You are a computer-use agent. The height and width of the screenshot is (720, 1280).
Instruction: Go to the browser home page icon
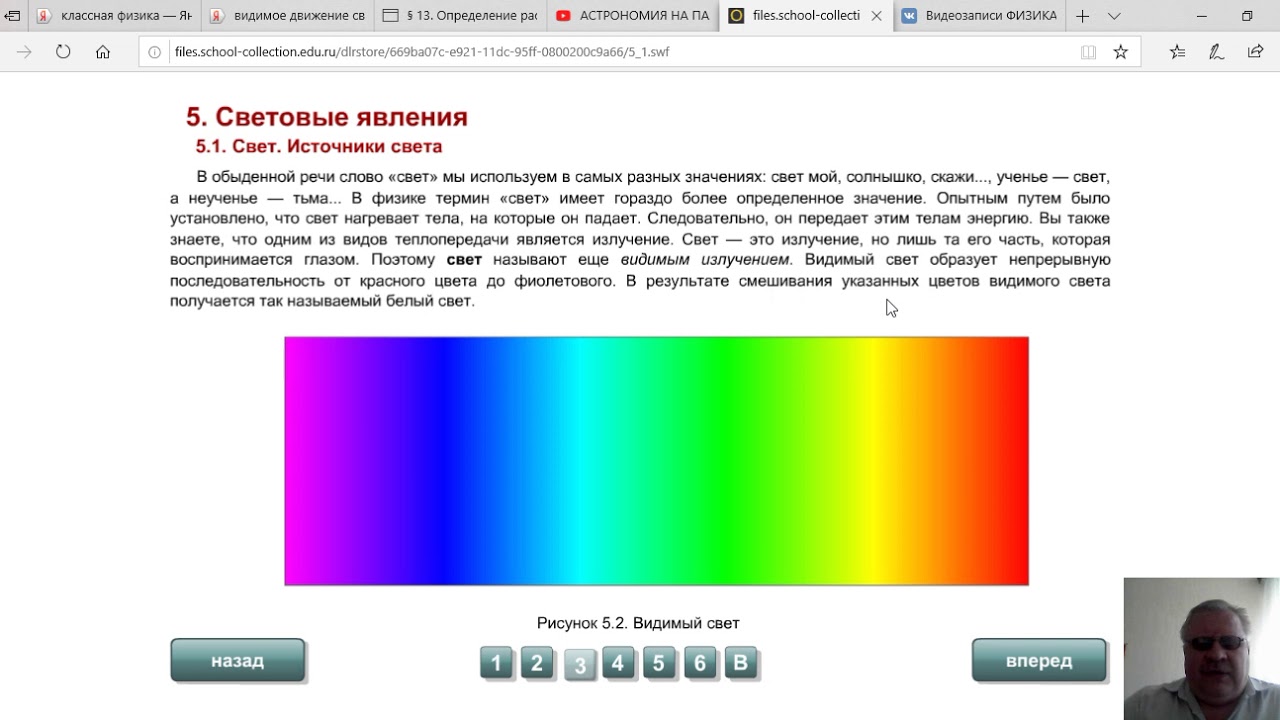click(103, 52)
